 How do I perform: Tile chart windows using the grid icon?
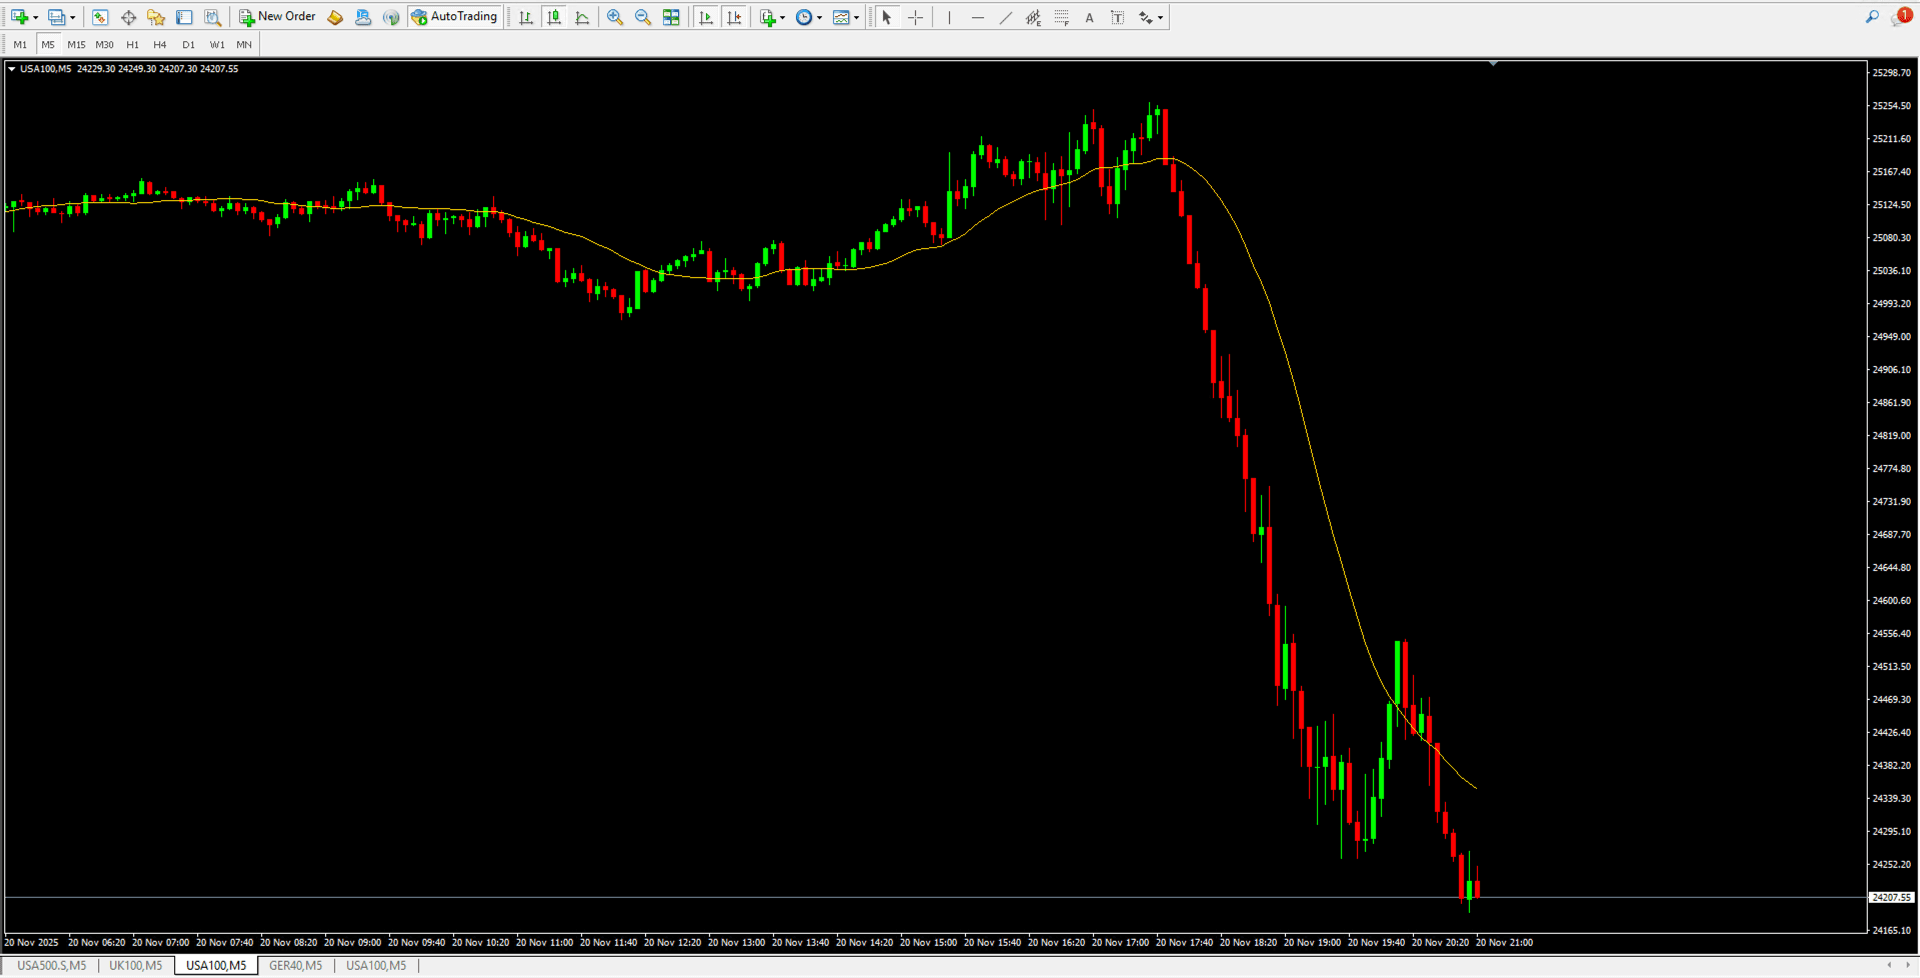click(x=671, y=17)
